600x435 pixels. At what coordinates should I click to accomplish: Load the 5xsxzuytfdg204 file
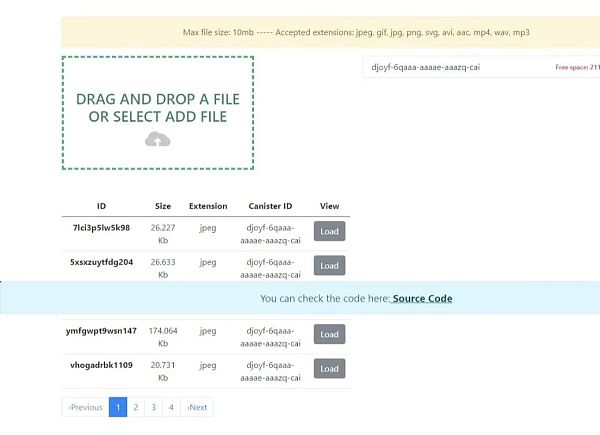click(x=329, y=266)
